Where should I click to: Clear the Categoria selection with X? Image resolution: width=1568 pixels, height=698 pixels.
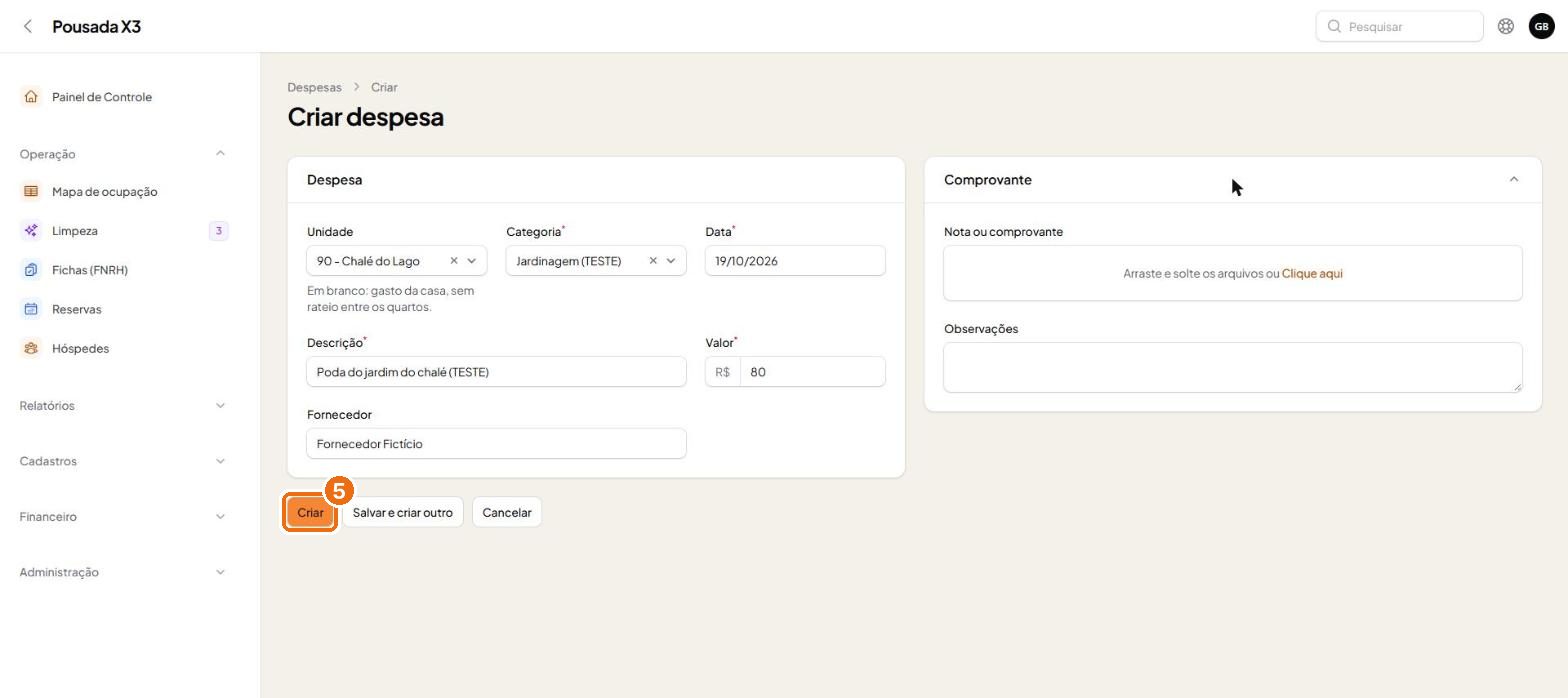coord(653,261)
